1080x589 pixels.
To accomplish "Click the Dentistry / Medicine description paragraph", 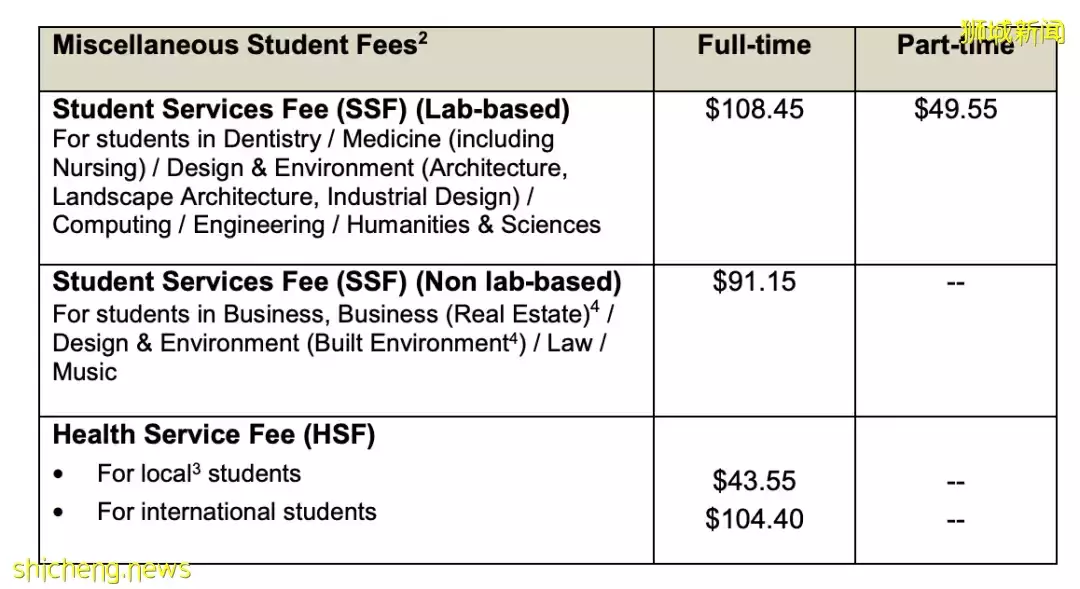I will 326,182.
